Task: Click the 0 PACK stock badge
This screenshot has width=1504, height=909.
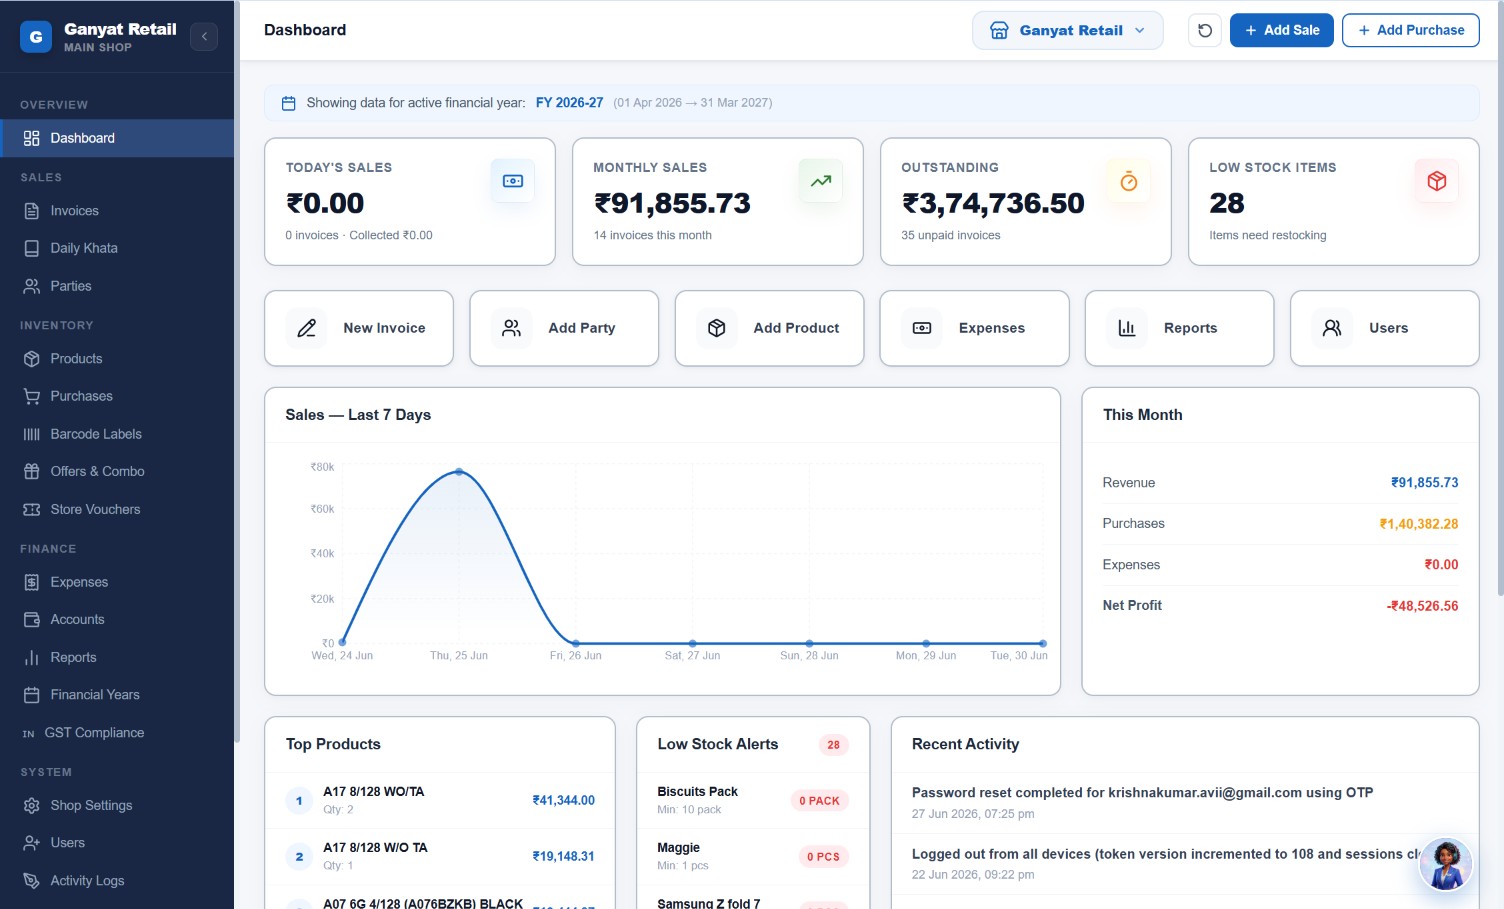Action: [x=819, y=801]
